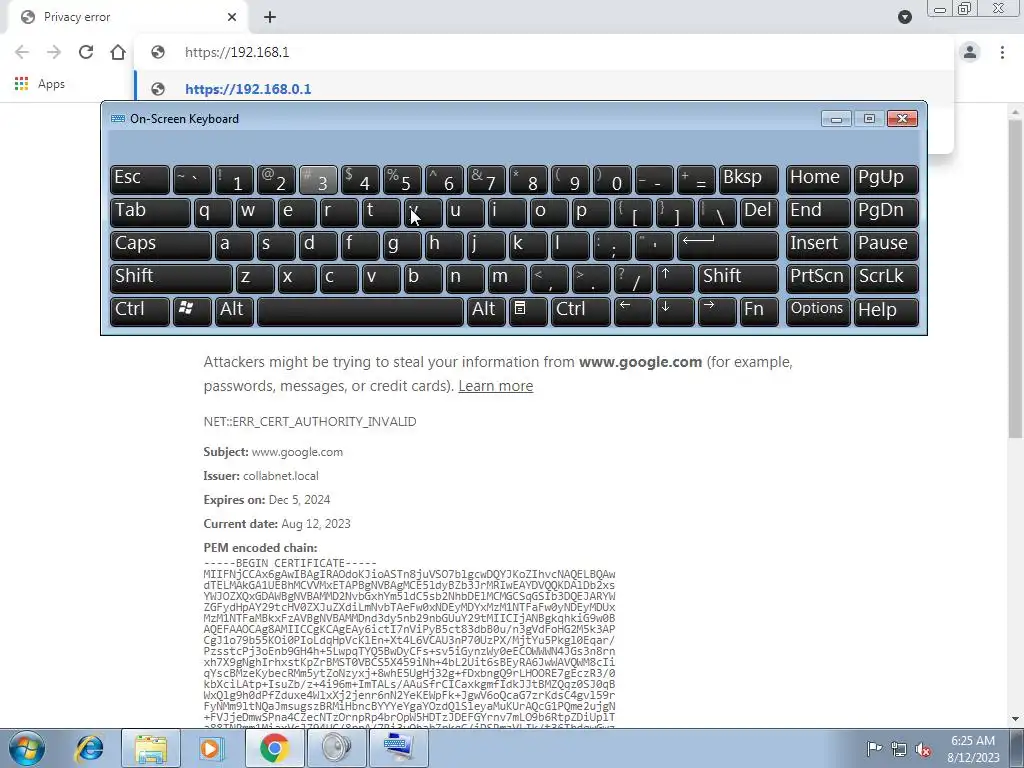Go to the home page icon
Image resolution: width=1024 pixels, height=768 pixels.
coord(118,52)
